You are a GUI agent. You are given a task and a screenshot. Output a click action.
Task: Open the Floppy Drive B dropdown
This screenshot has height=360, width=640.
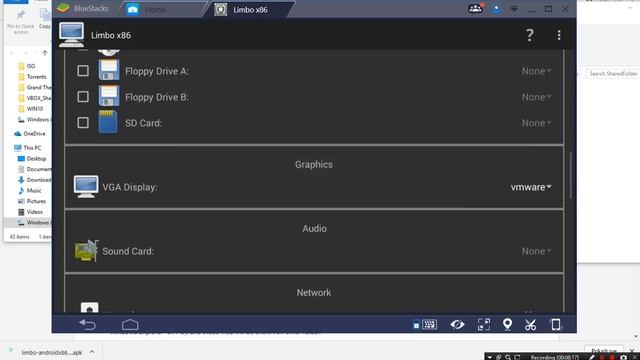tap(536, 97)
